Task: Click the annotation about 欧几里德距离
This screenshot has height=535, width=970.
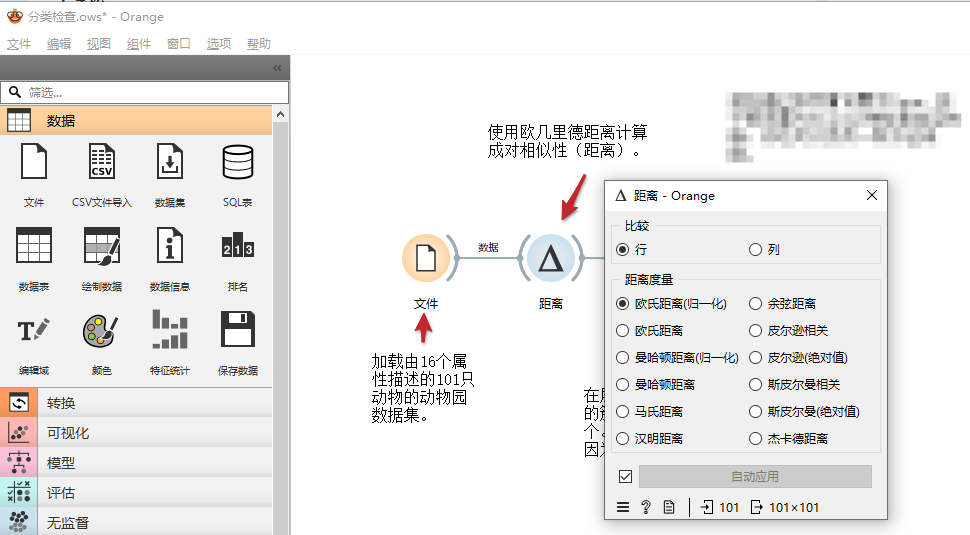Action: coord(567,141)
